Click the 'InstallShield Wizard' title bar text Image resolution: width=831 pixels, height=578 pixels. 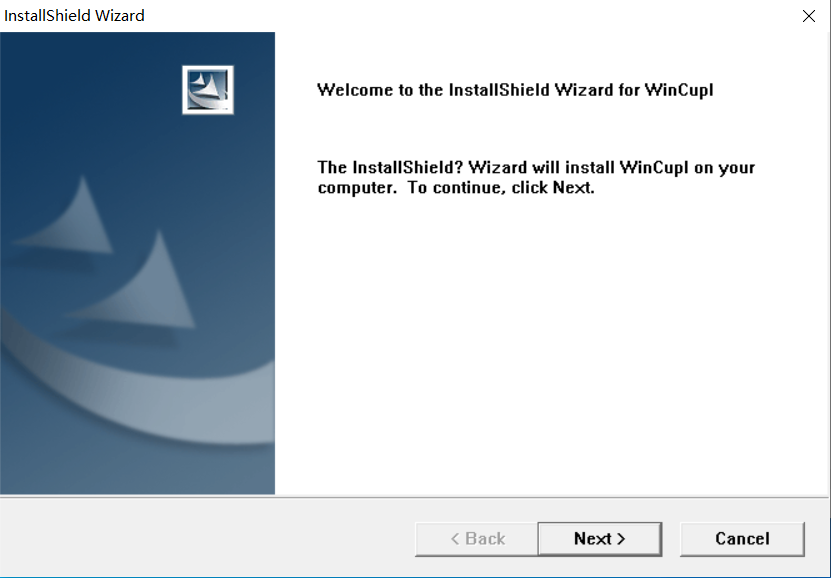pos(74,16)
